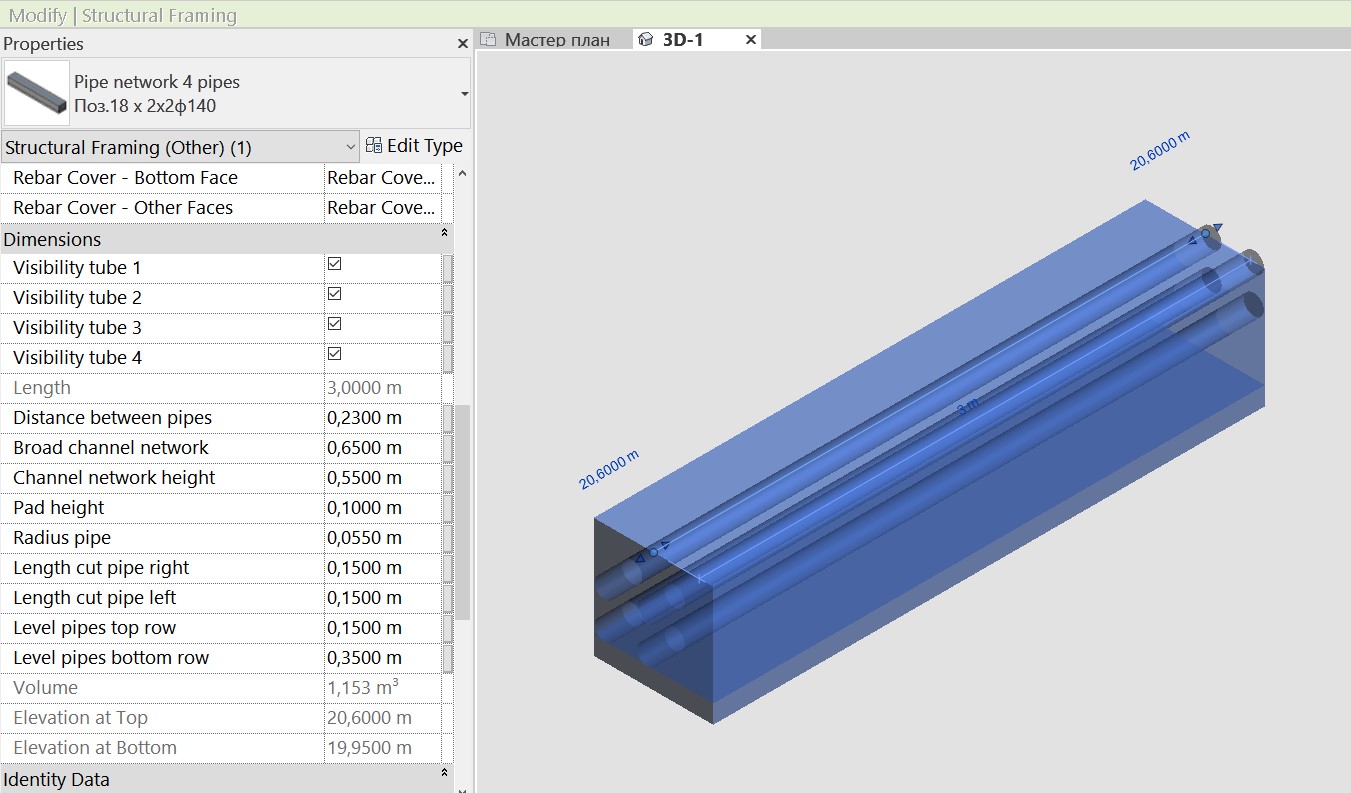The height and width of the screenshot is (793, 1351).
Task: Click the 3D-1 tab house icon
Action: coord(646,40)
